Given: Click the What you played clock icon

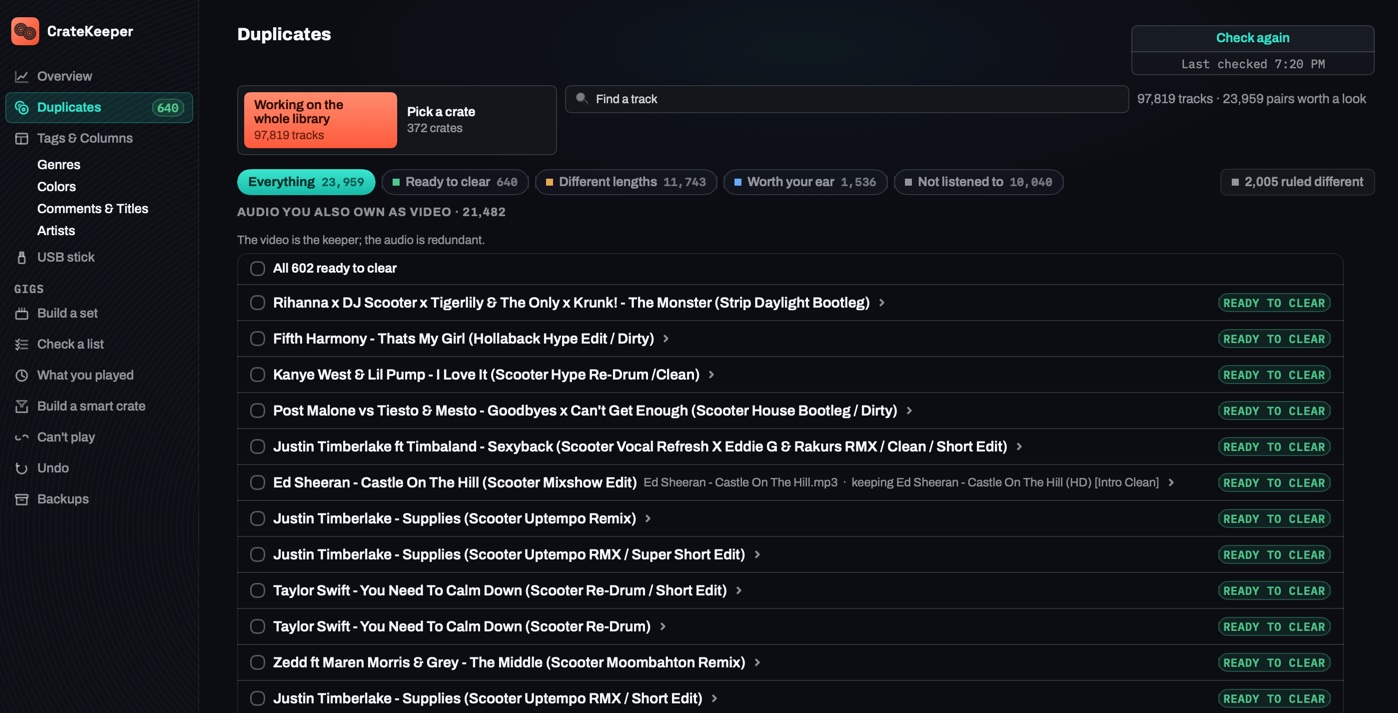Looking at the screenshot, I should (x=21, y=375).
